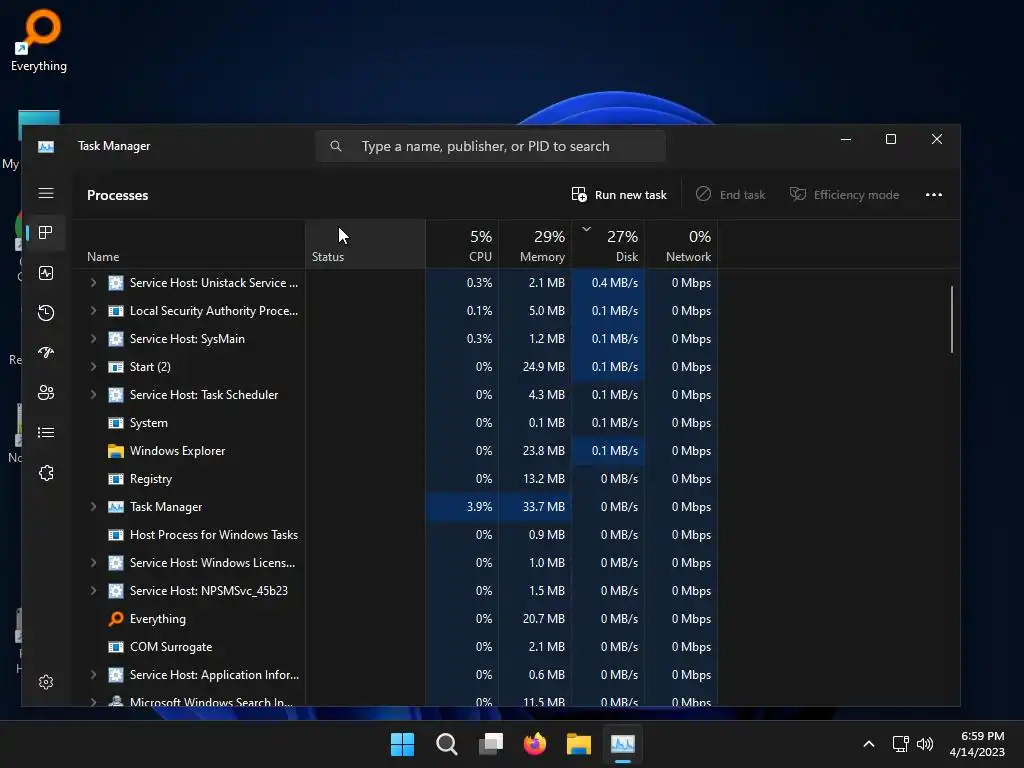Open the Users sidebar icon
The width and height of the screenshot is (1024, 768).
(x=46, y=392)
